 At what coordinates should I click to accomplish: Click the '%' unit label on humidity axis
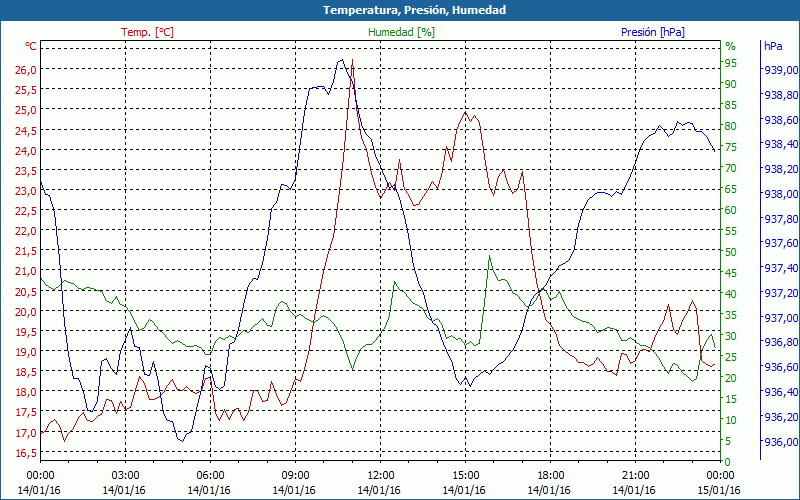pyautogui.click(x=731, y=46)
